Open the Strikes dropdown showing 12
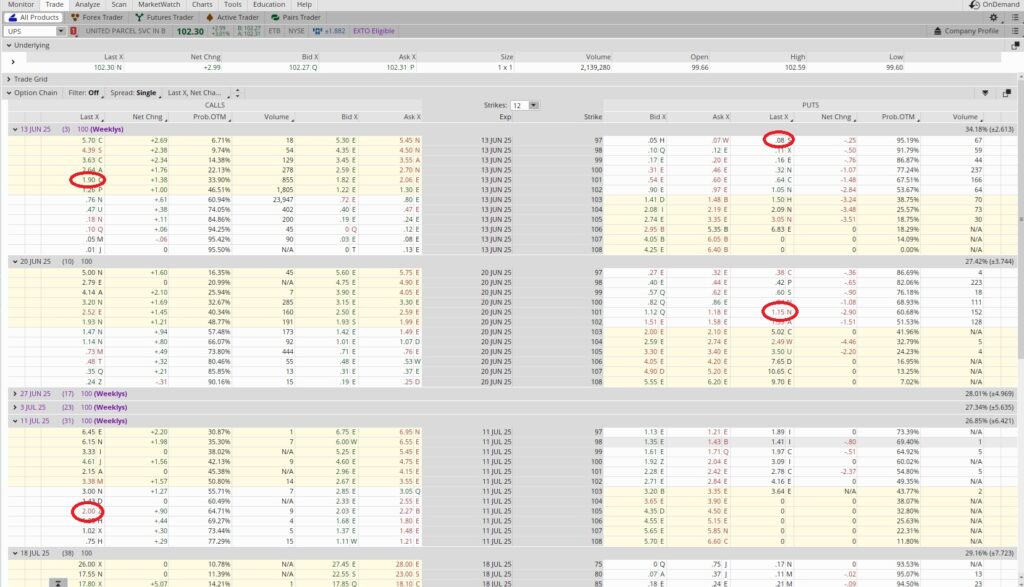Screen dimensions: 1024x587 coord(530,106)
